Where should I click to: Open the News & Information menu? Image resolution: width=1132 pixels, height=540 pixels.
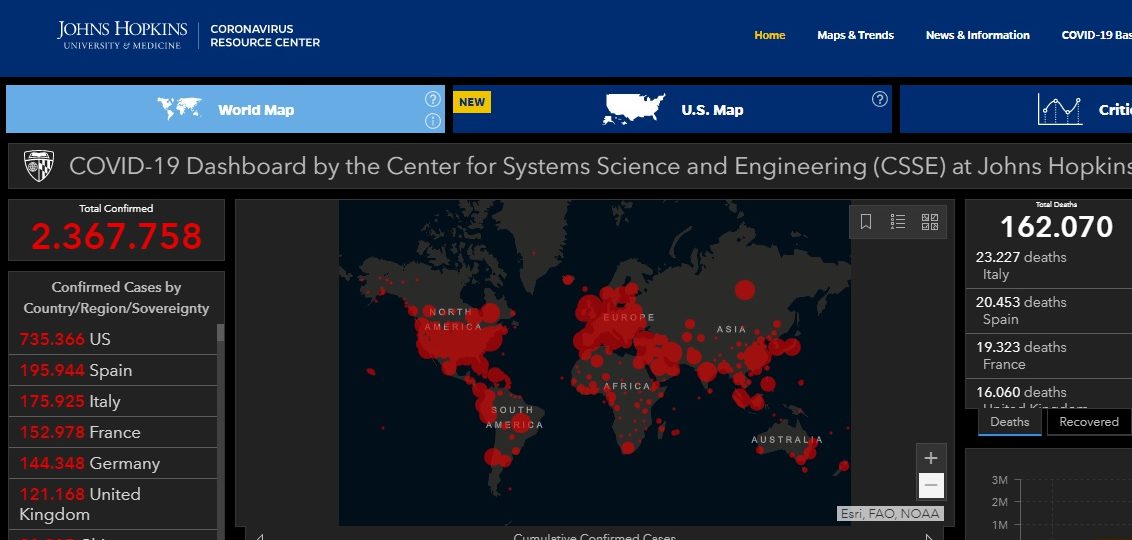978,35
